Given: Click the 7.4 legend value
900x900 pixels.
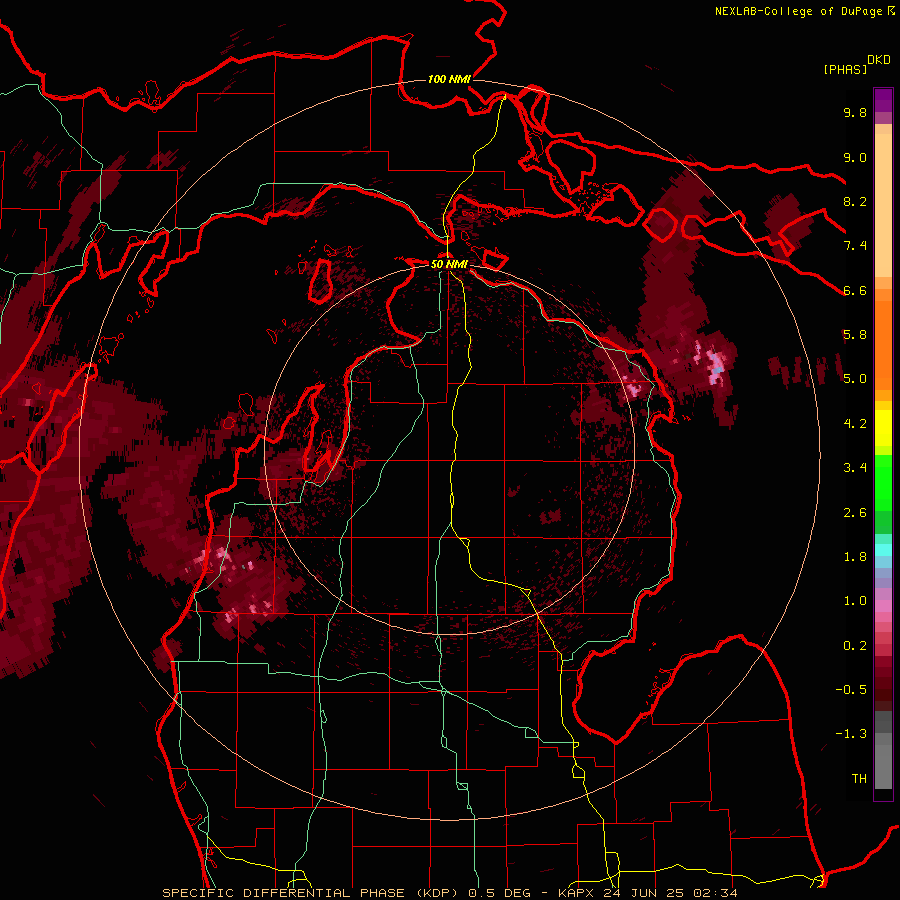Looking at the screenshot, I should pos(855,246).
